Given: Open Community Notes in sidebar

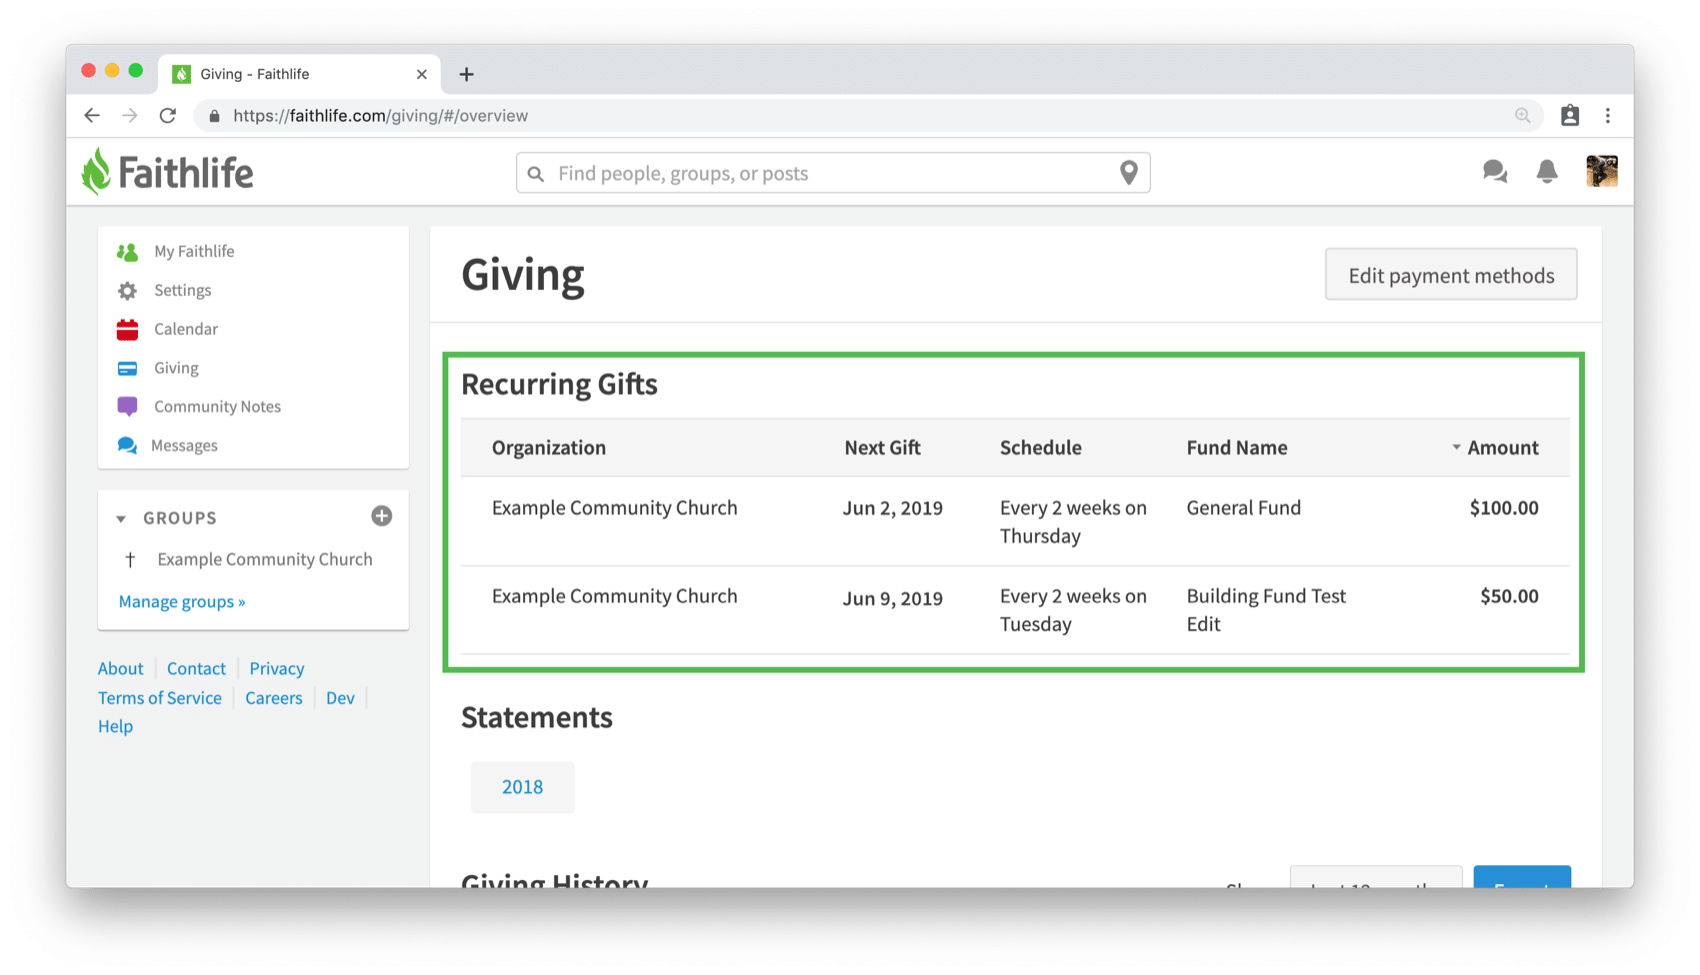Looking at the screenshot, I should (217, 406).
